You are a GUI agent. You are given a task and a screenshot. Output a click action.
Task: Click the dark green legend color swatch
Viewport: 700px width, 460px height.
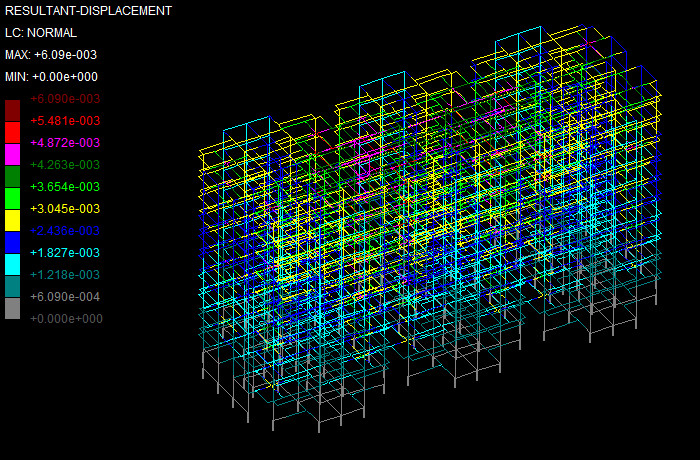pos(12,176)
